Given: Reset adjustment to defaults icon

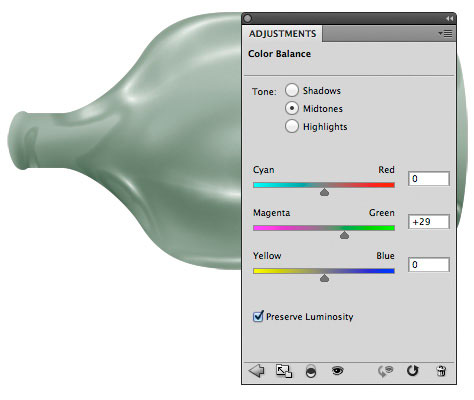Looking at the screenshot, I should [x=413, y=371].
